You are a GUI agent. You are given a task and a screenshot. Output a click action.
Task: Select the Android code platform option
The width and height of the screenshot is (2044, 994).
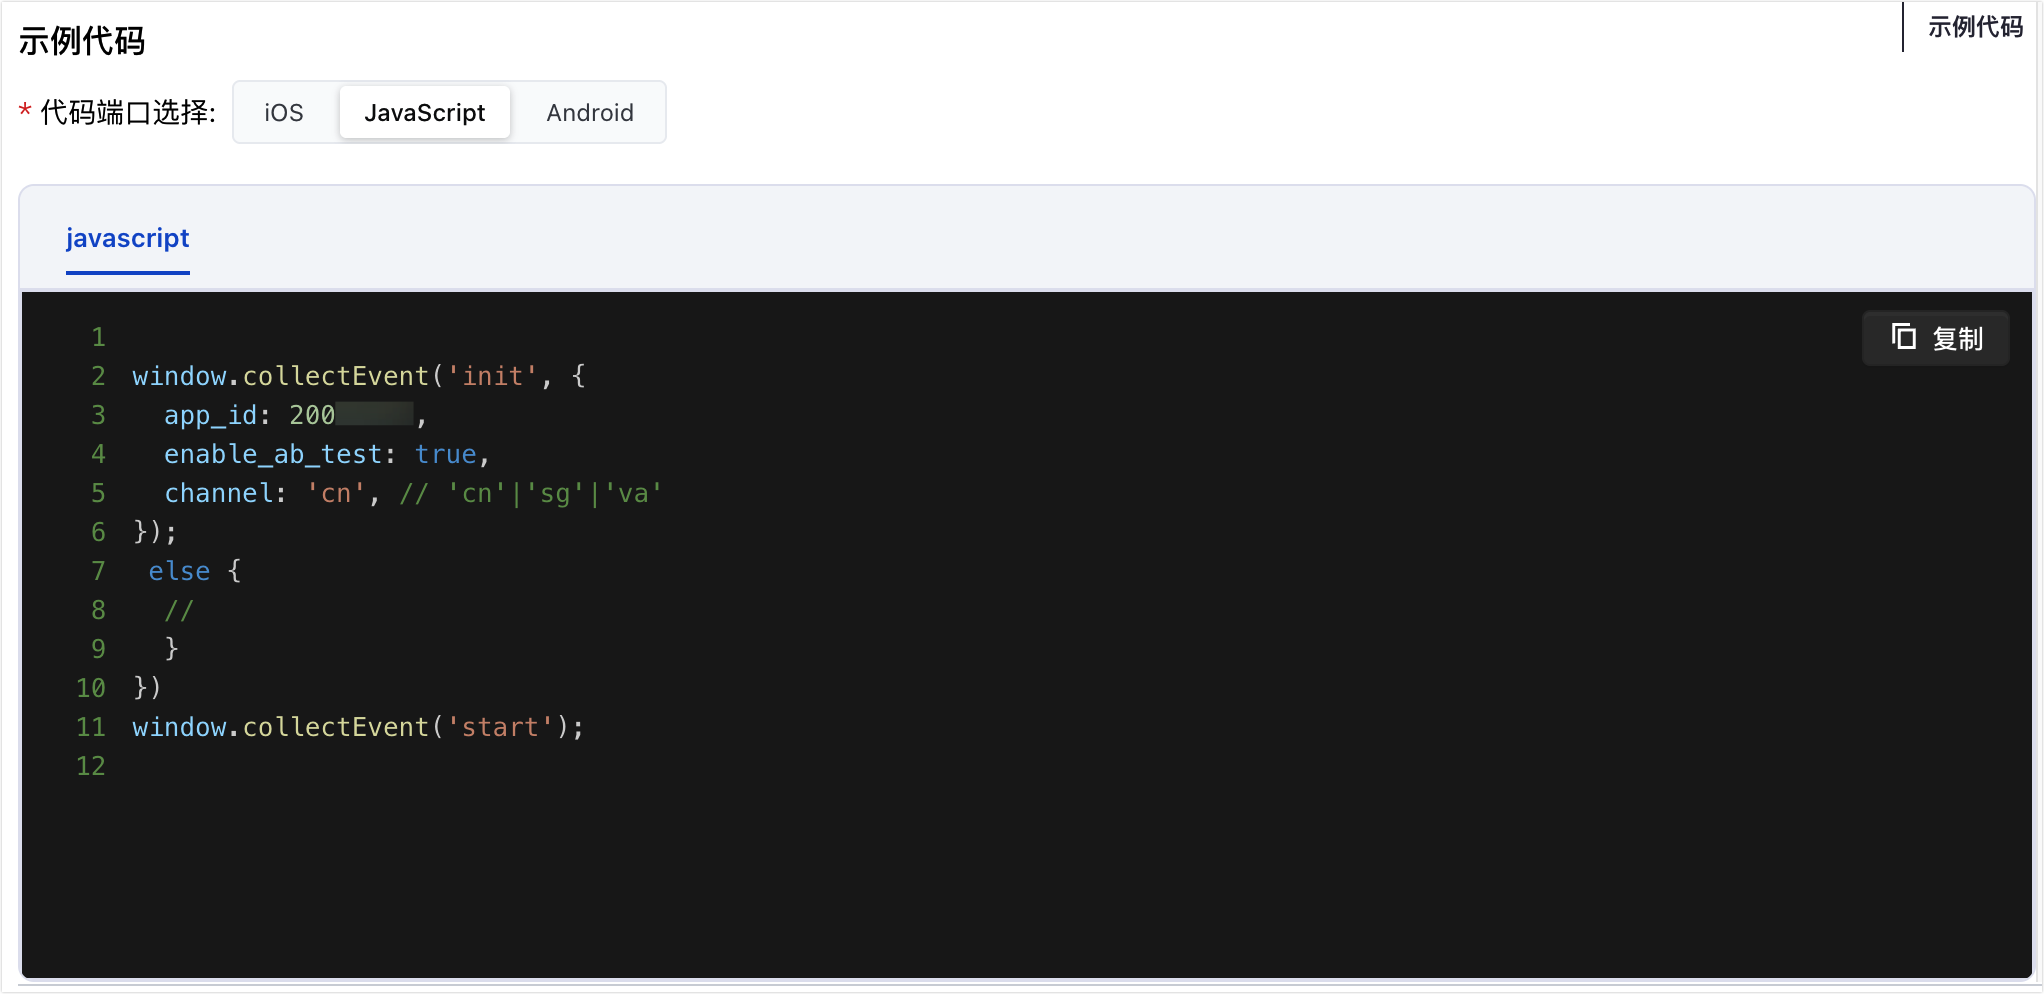point(590,112)
